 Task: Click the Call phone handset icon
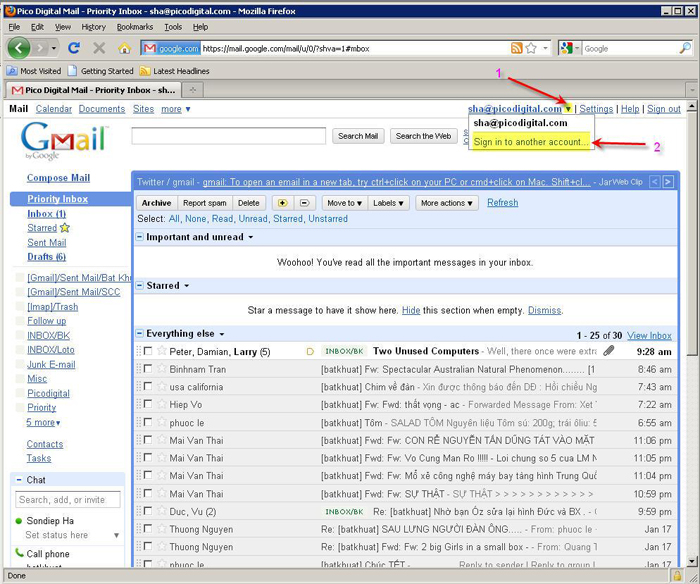tap(19, 553)
